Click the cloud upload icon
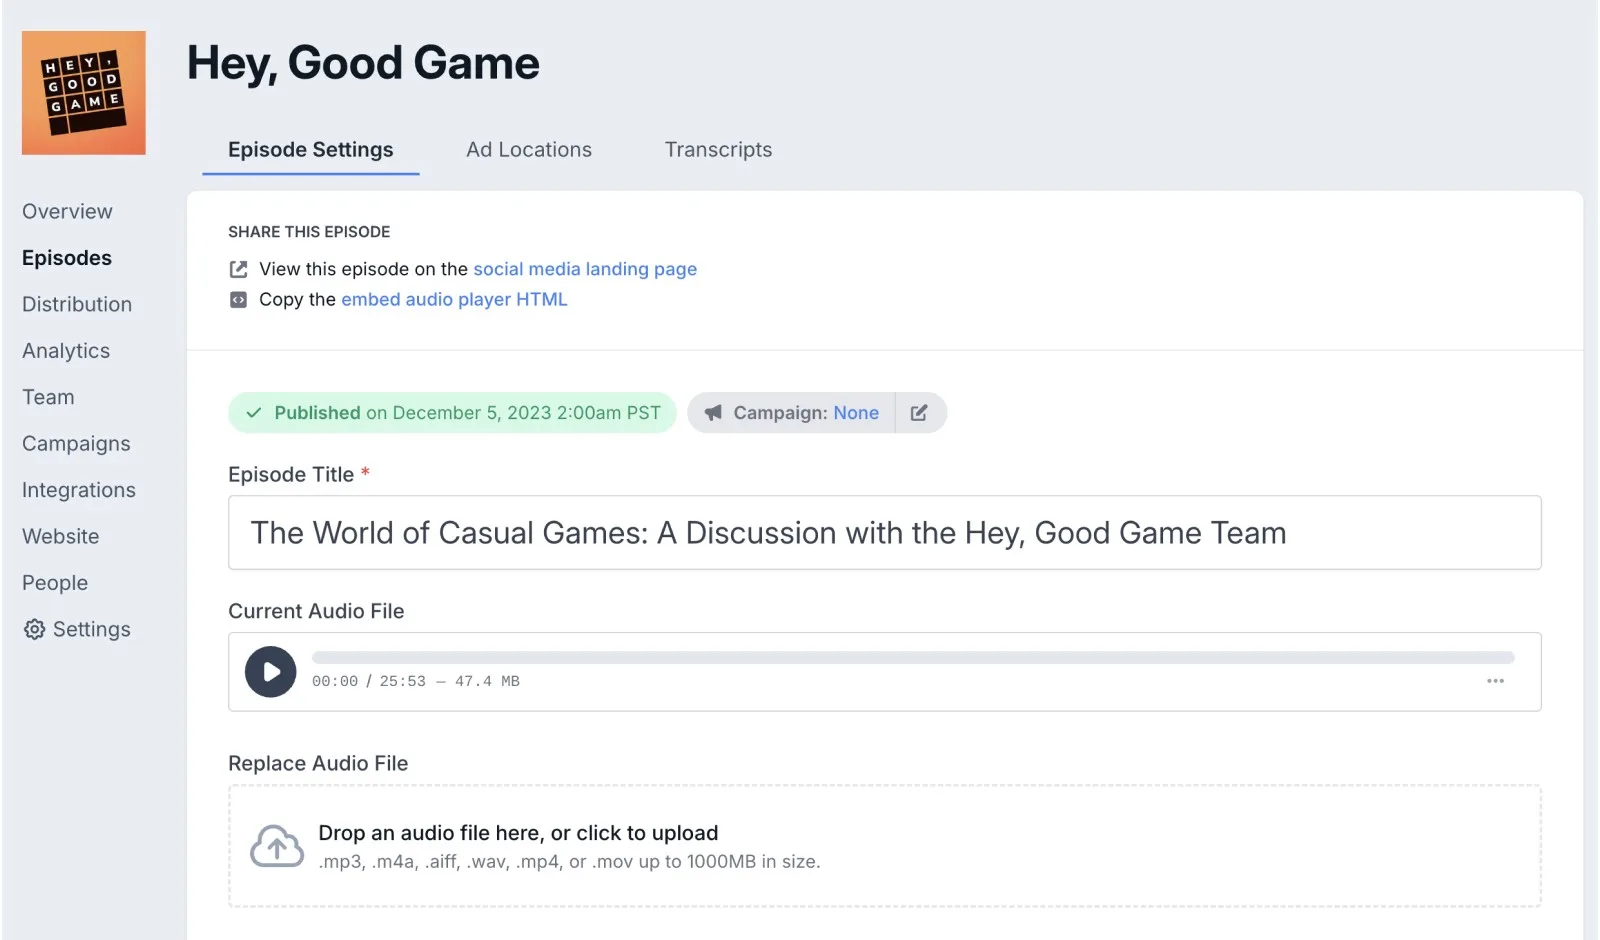Viewport: 1600px width, 940px height. 277,847
